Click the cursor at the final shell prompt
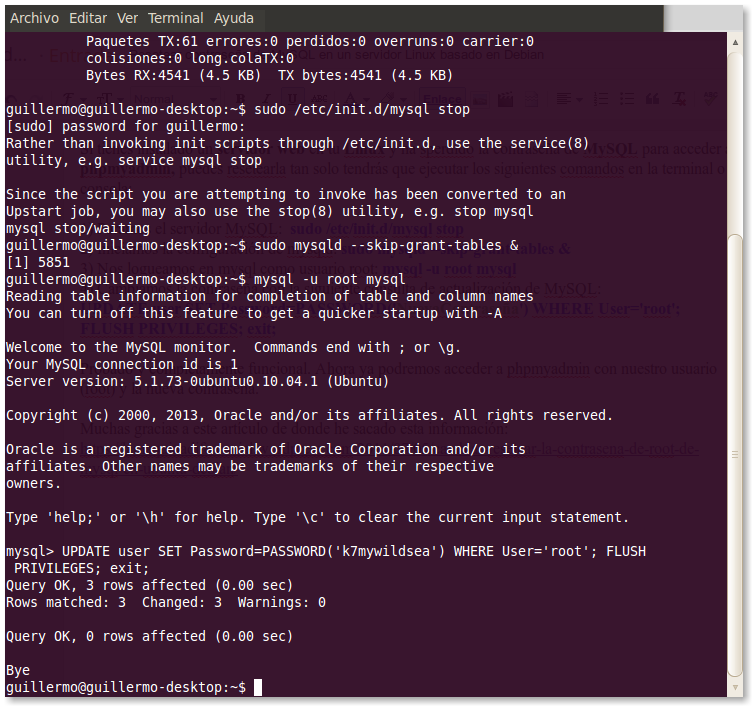Screen dimensions: 752x706 tap(258, 687)
